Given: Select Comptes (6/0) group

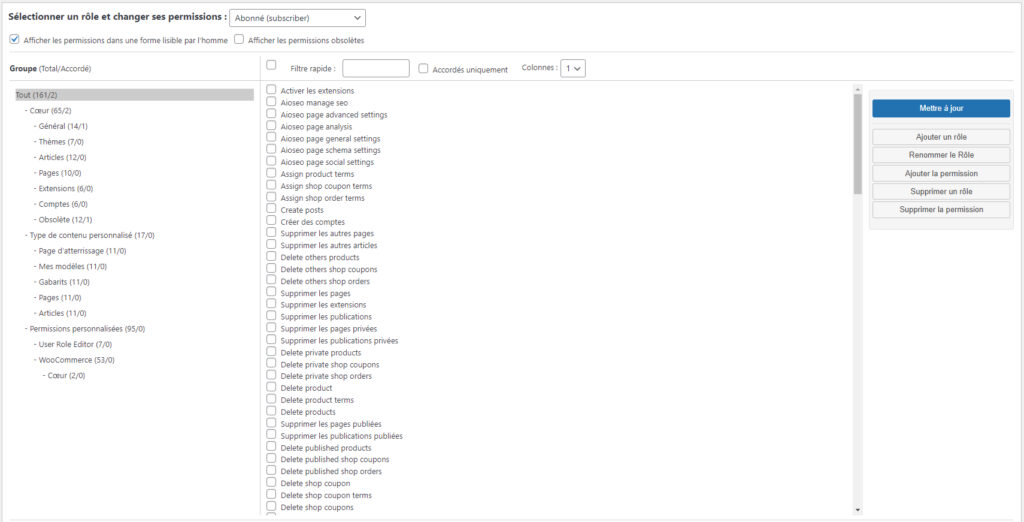Looking at the screenshot, I should 64,204.
